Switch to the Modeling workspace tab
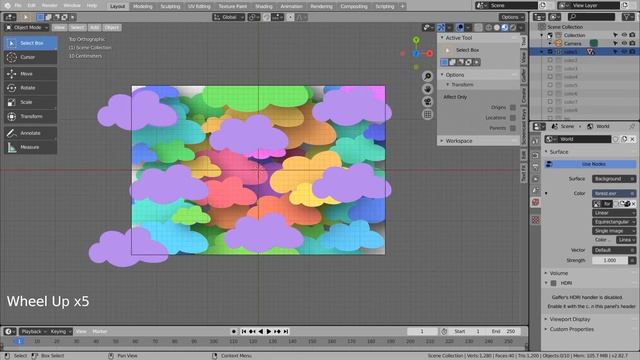 [x=142, y=6]
